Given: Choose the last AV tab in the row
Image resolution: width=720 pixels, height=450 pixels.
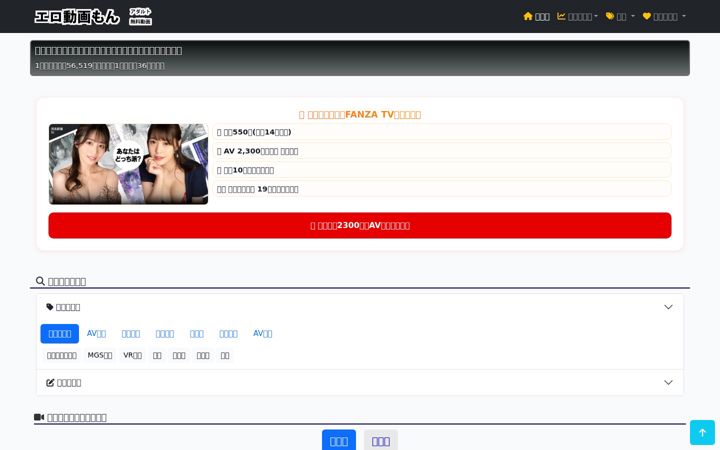Looking at the screenshot, I should tap(263, 334).
